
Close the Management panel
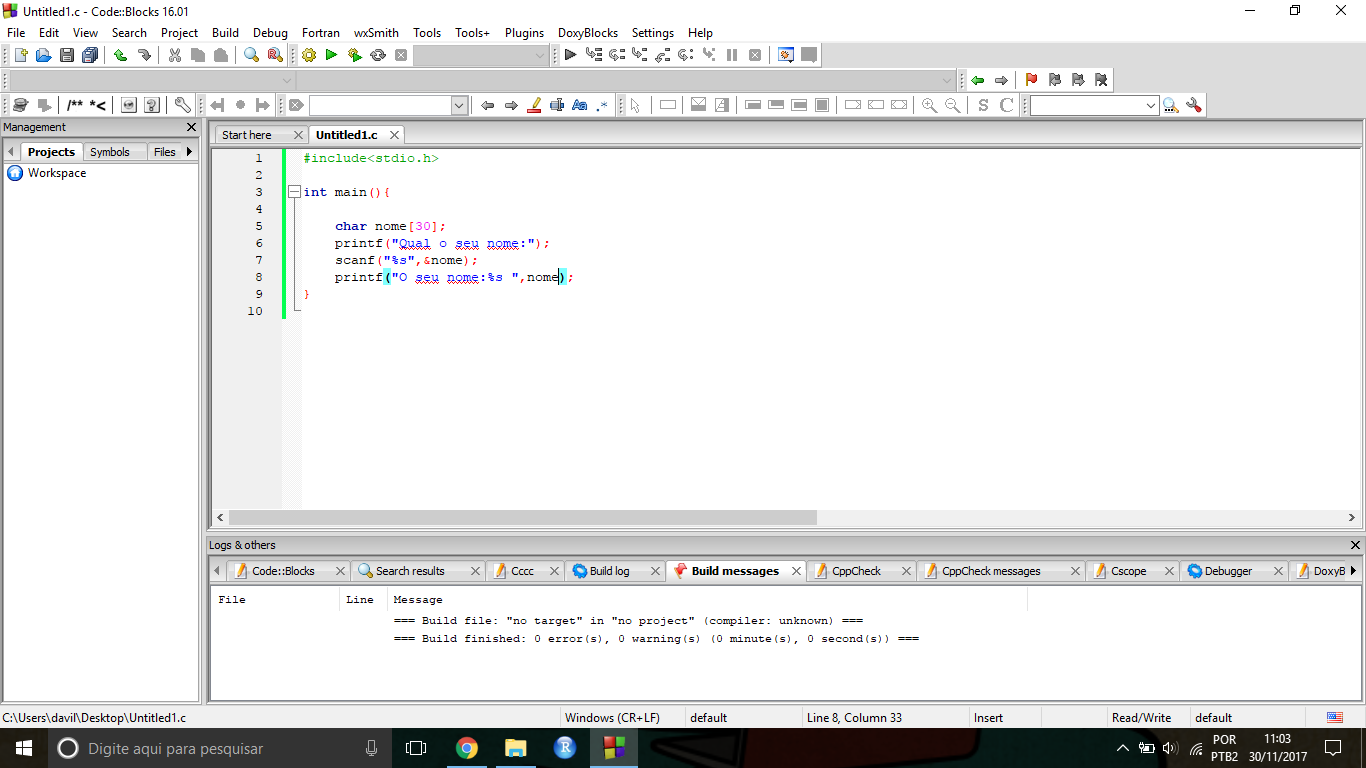pyautogui.click(x=192, y=127)
